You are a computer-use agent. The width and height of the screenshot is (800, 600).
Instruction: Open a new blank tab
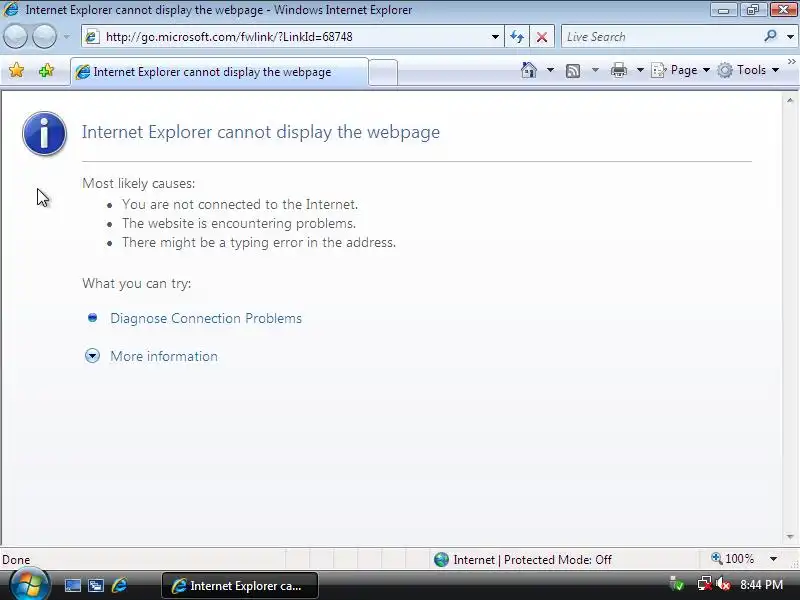coord(383,72)
